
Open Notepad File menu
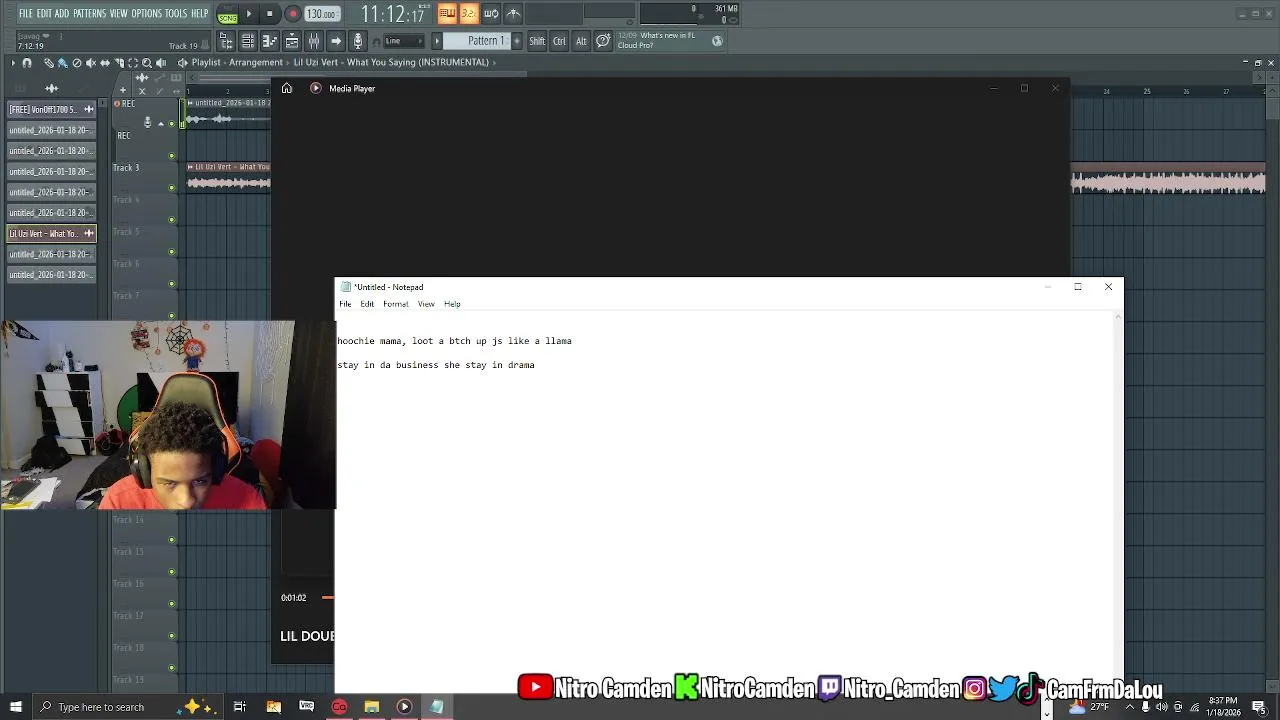pos(345,304)
